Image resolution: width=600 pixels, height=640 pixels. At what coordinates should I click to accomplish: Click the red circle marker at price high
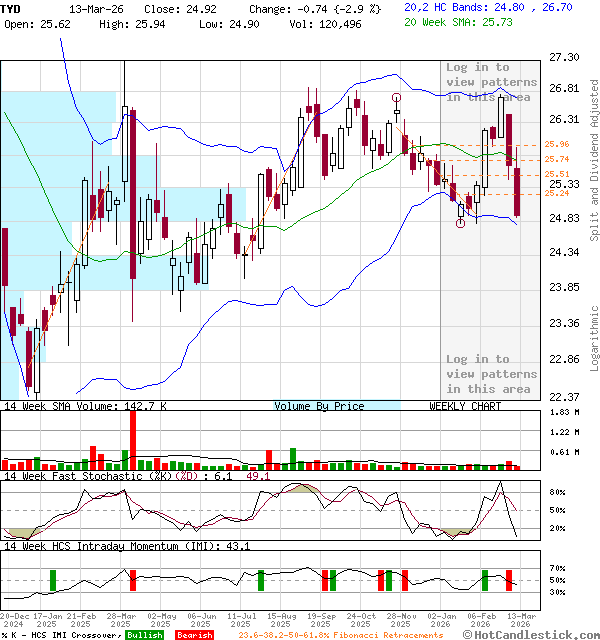point(397,98)
